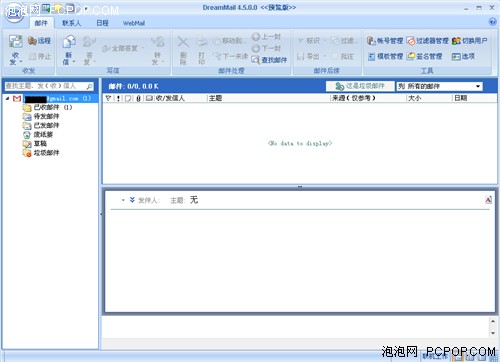This screenshot has width=500, height=362.
Task: Click 移动到 move-to button
Action: (x=229, y=41)
